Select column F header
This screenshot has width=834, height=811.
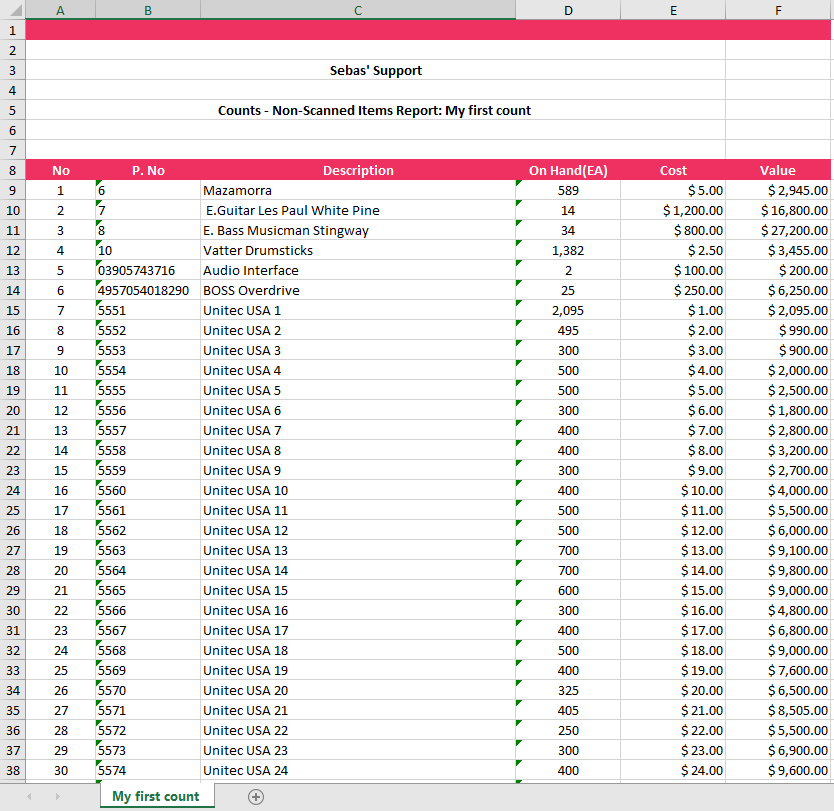coord(778,10)
